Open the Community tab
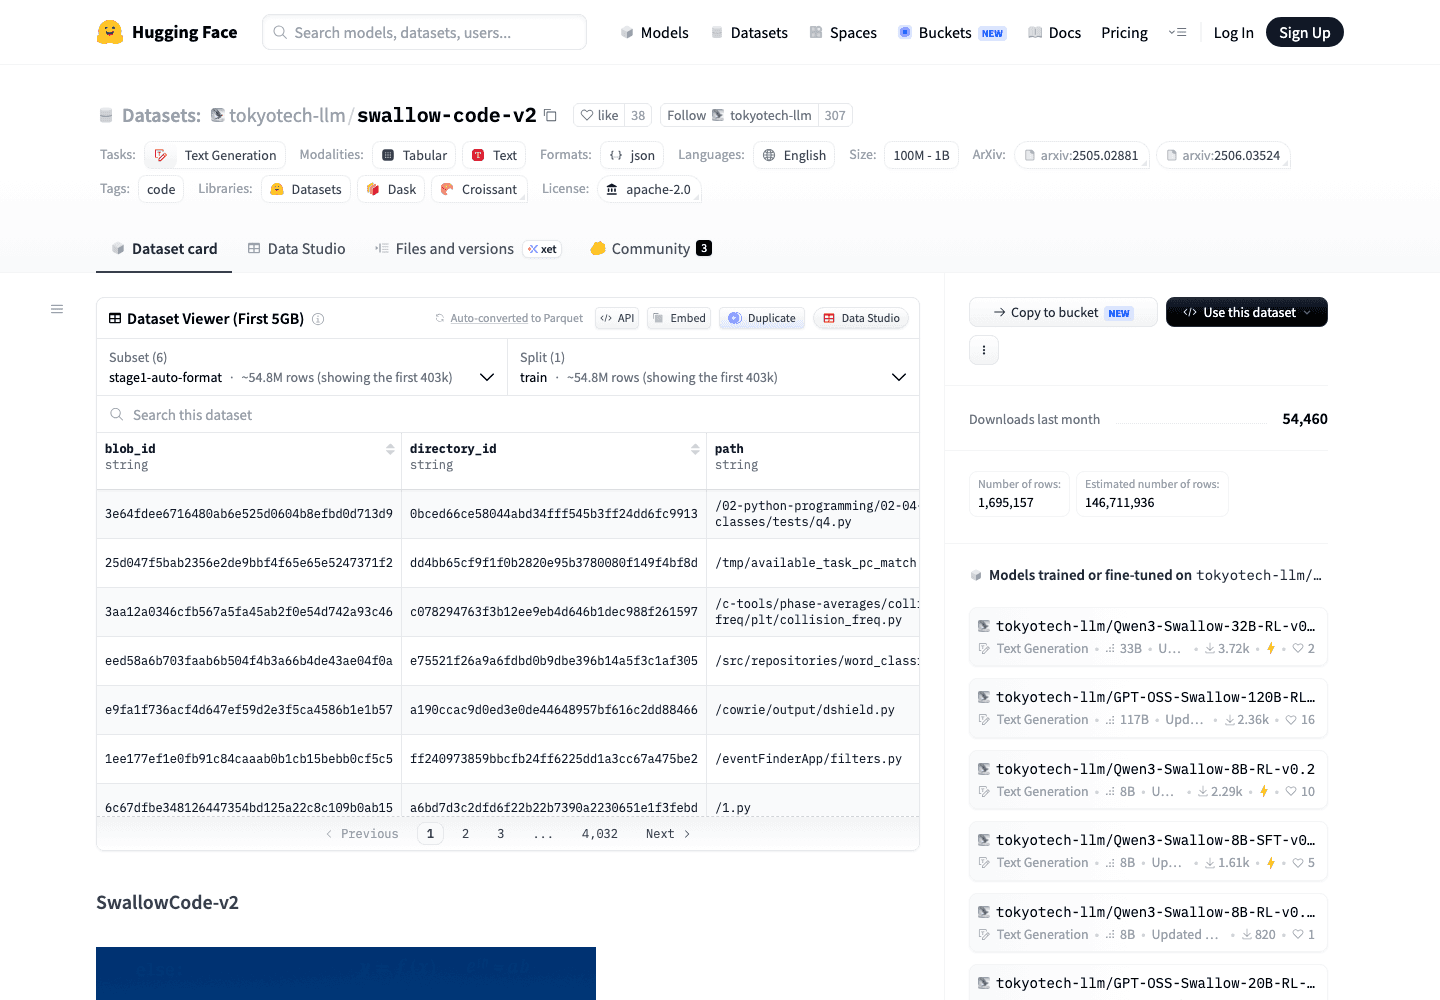Image resolution: width=1440 pixels, height=1000 pixels. coord(651,248)
